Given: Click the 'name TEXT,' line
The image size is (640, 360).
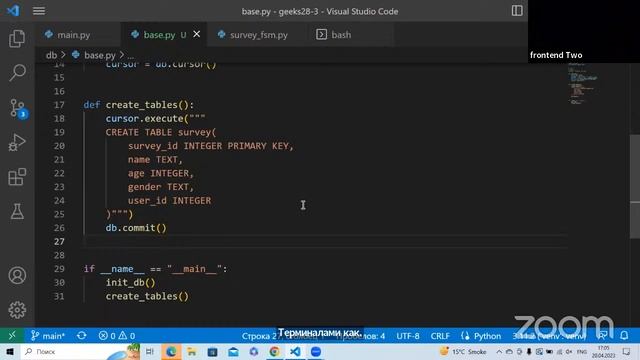Looking at the screenshot, I should click(x=155, y=160).
